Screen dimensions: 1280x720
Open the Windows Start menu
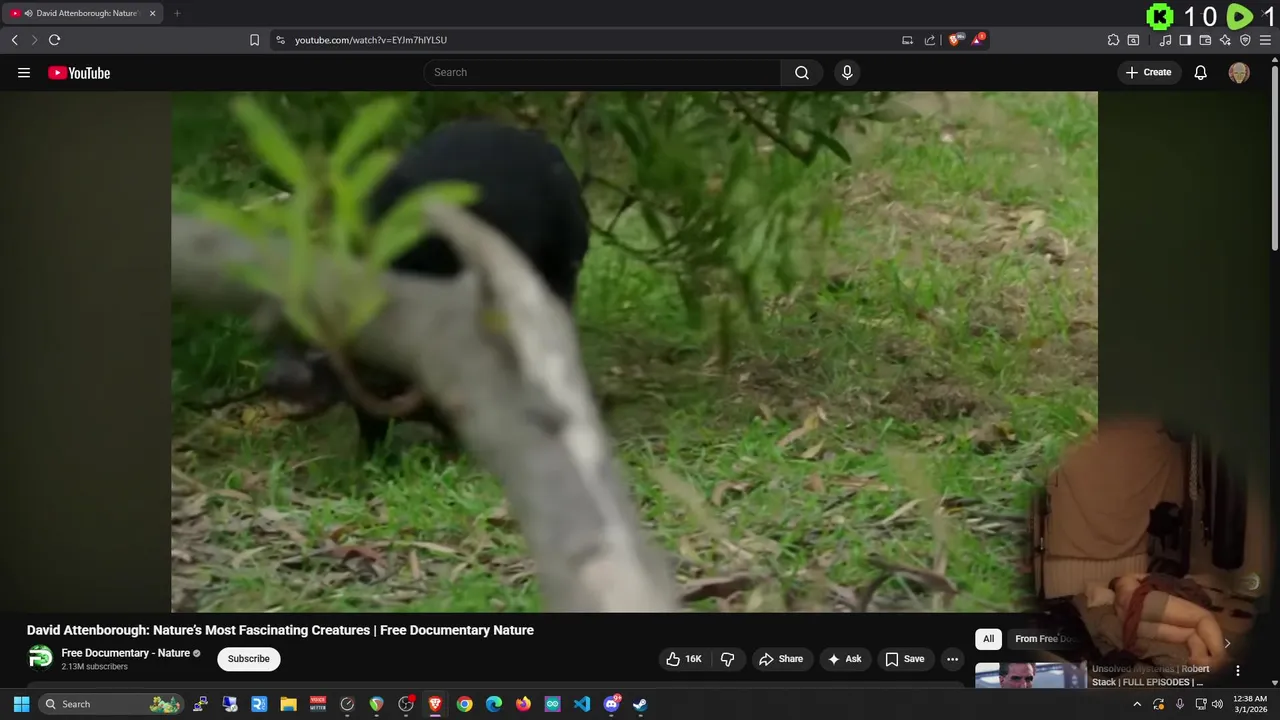[x=21, y=704]
